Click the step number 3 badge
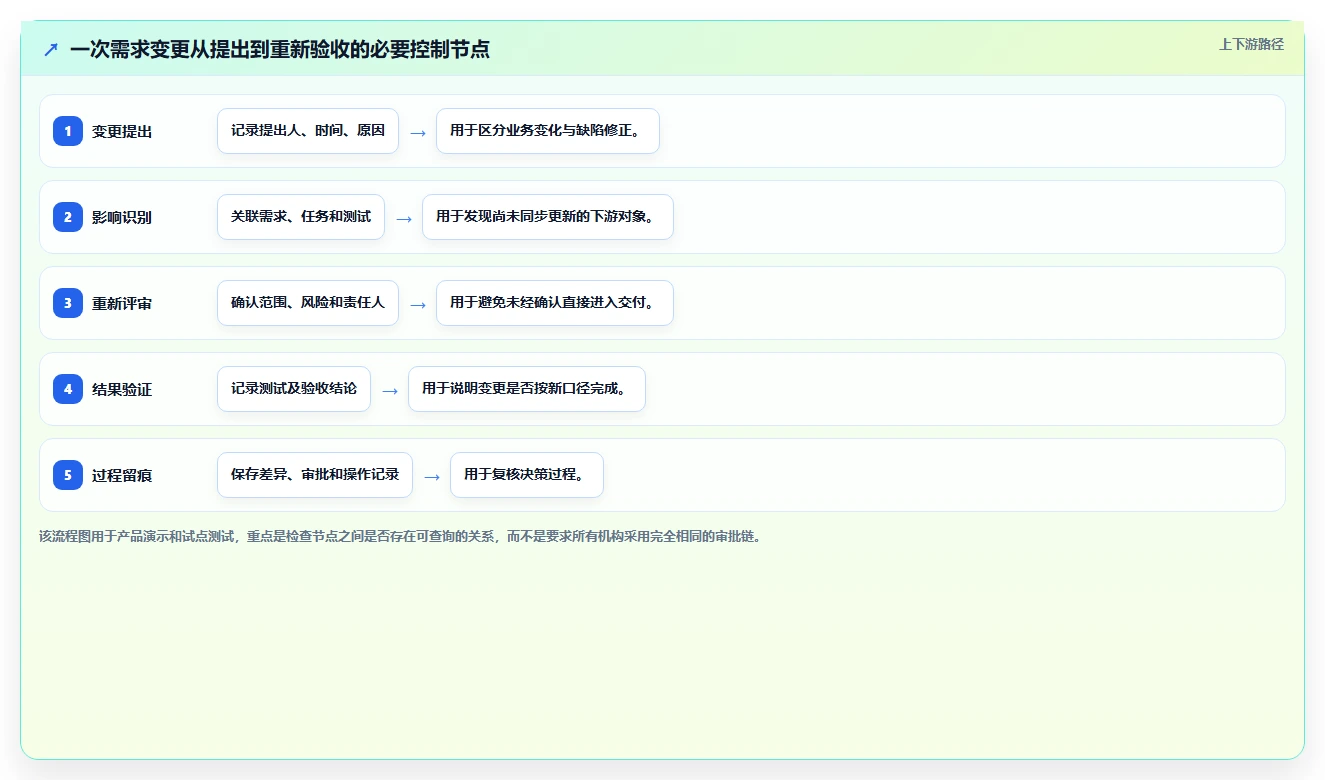 (68, 303)
